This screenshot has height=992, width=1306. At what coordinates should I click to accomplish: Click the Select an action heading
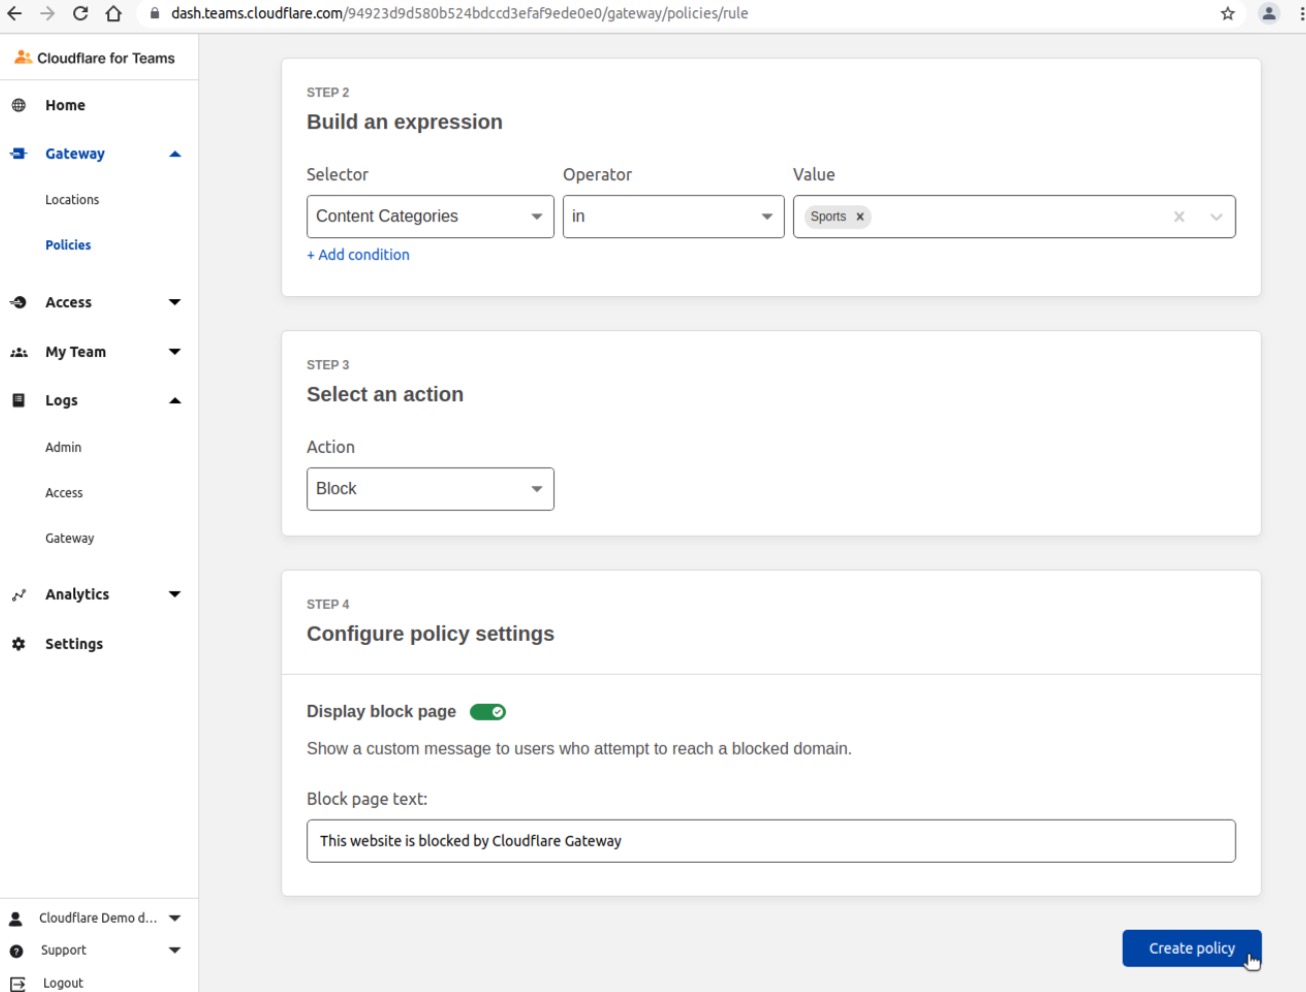coord(385,395)
